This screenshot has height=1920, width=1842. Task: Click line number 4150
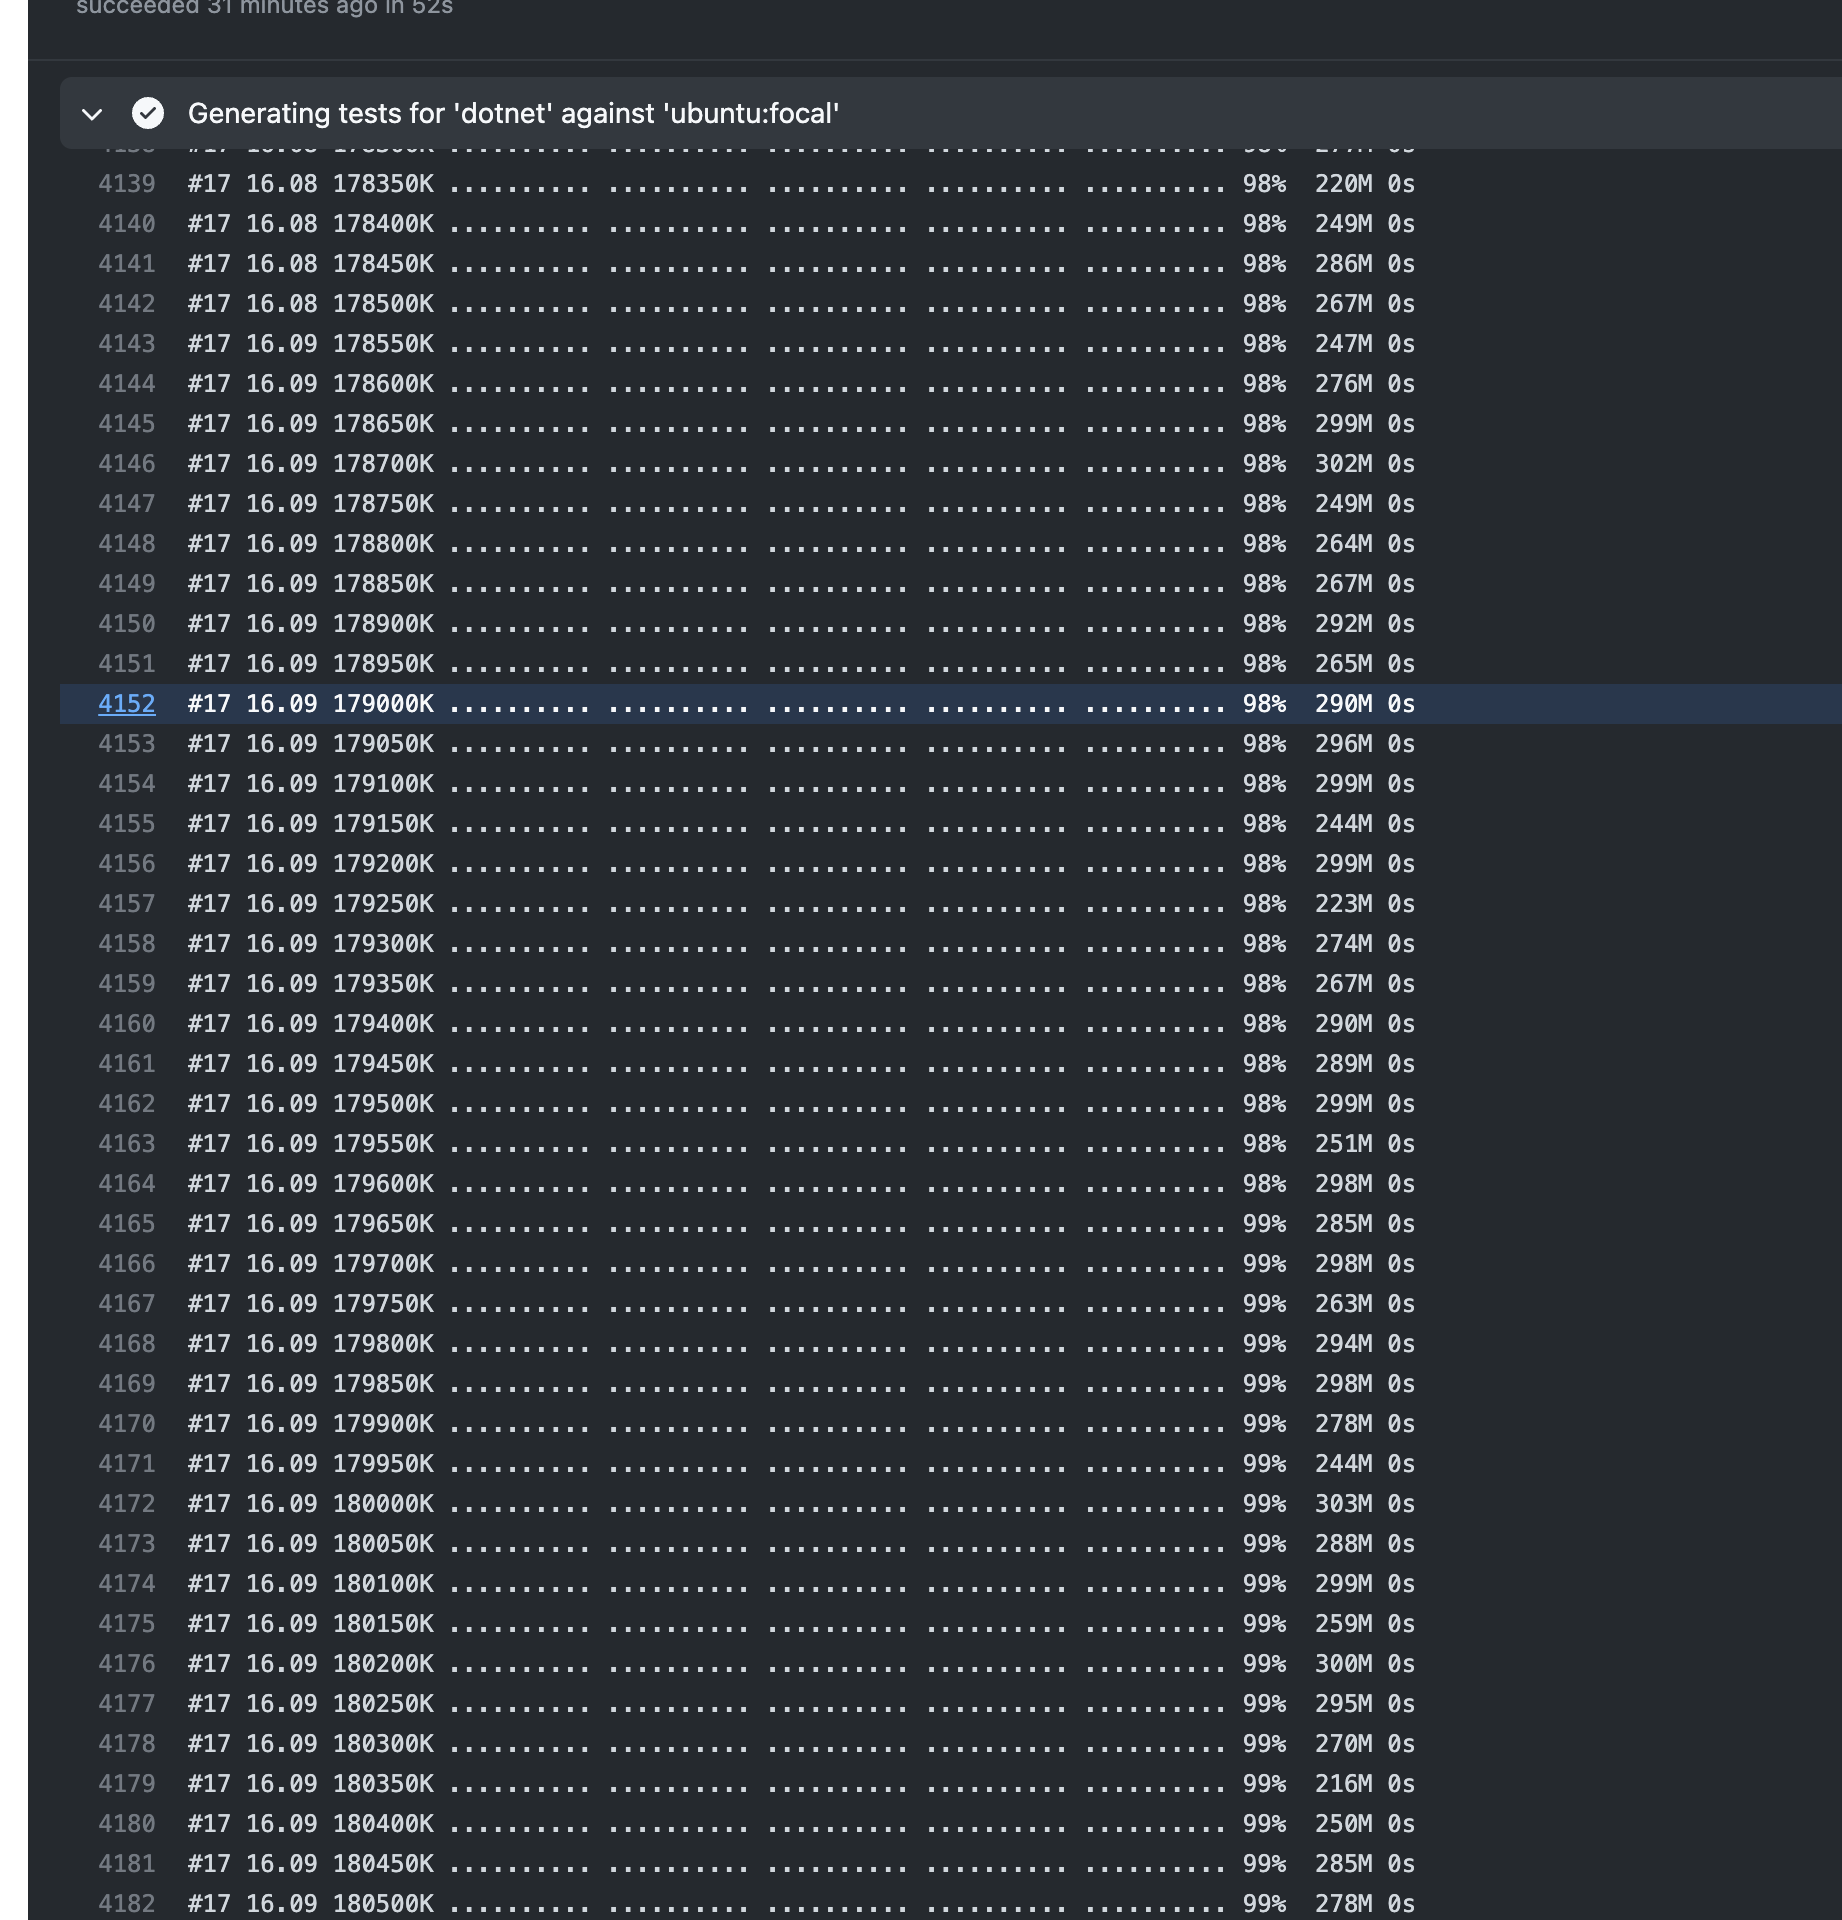point(127,624)
